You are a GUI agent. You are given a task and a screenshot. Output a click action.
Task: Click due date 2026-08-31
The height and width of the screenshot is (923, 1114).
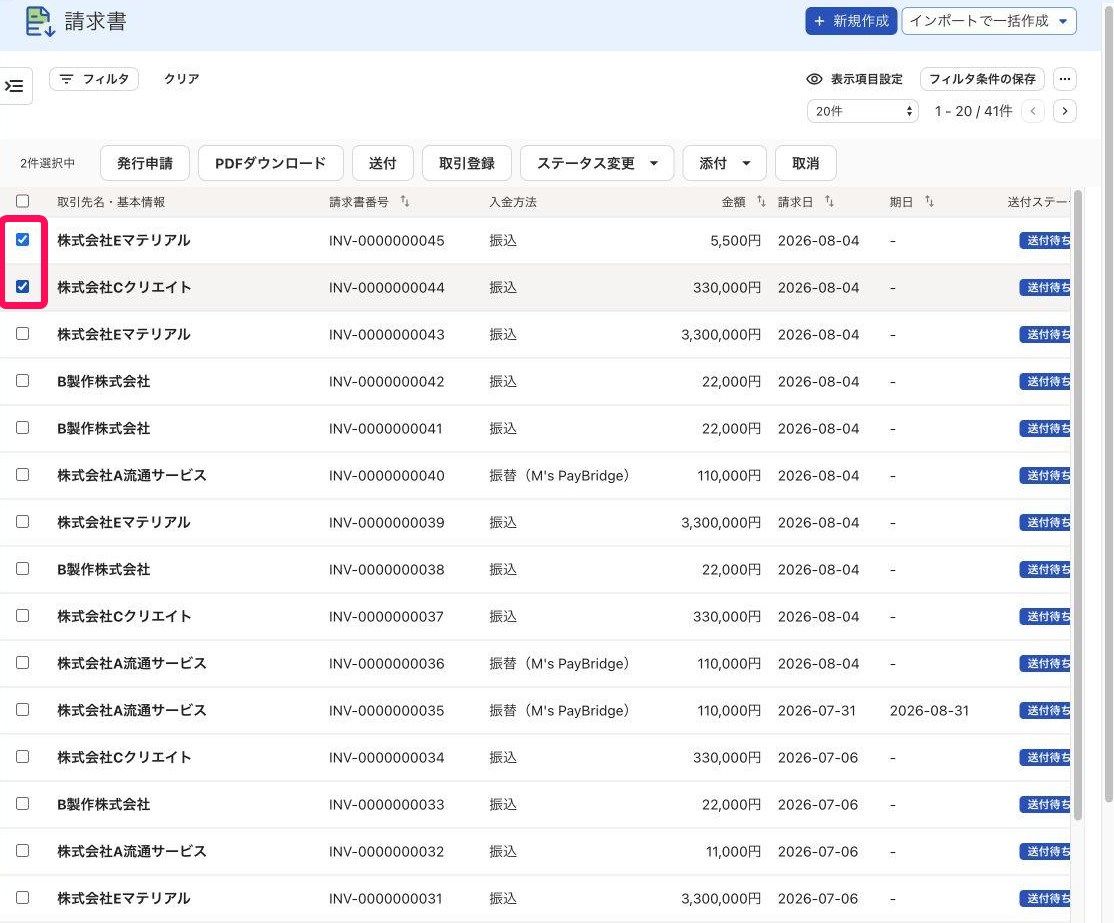(929, 711)
